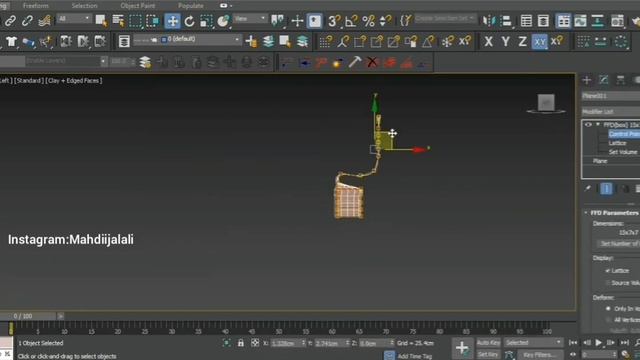Restrict transform to Z axis
The image size is (640, 360).
point(522,42)
